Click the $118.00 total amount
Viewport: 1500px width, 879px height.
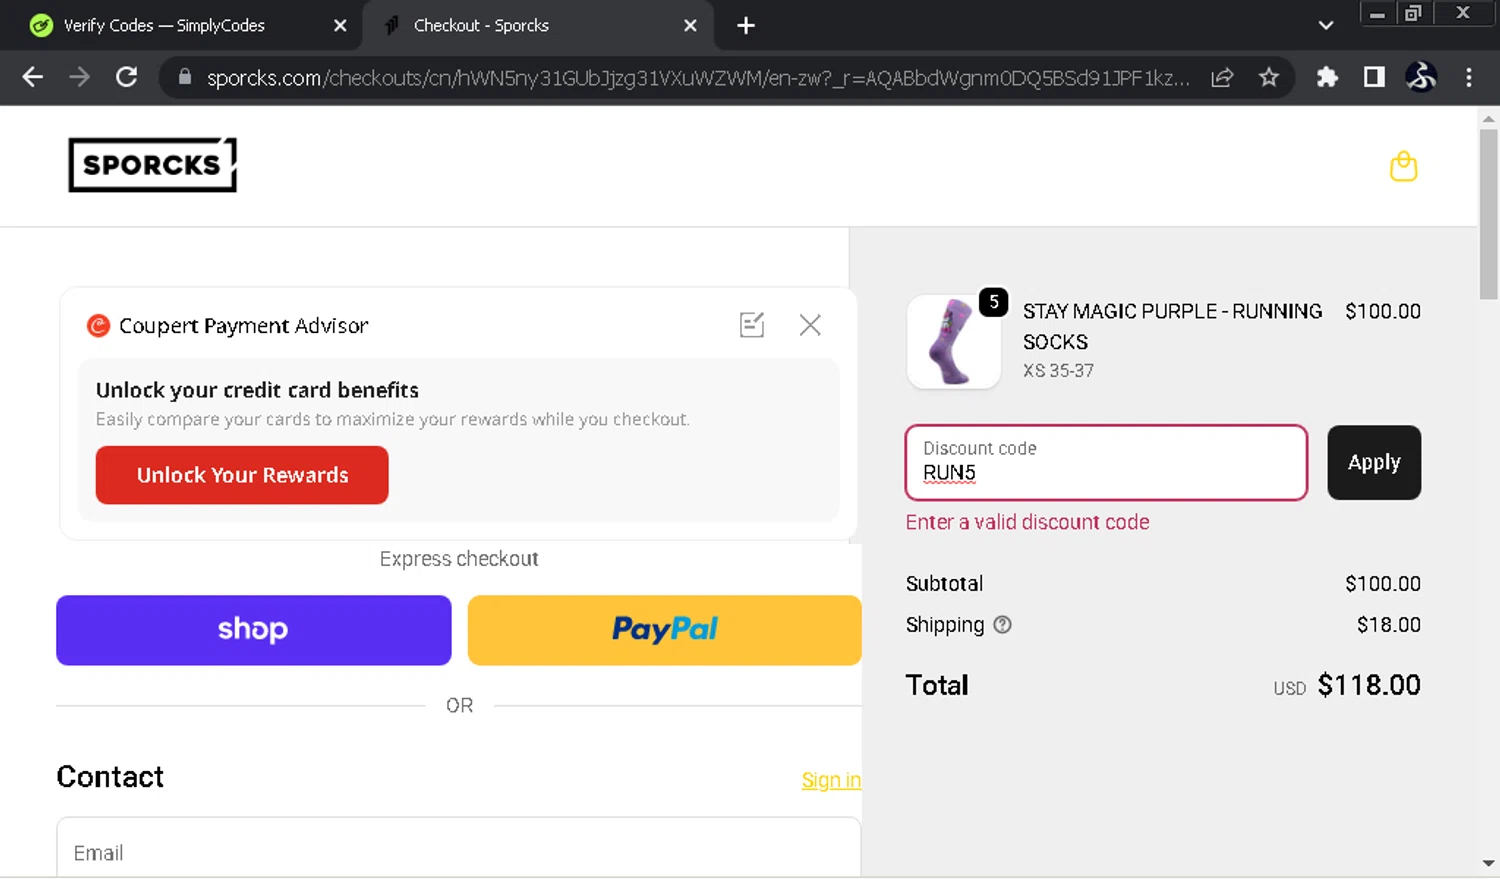[1369, 685]
